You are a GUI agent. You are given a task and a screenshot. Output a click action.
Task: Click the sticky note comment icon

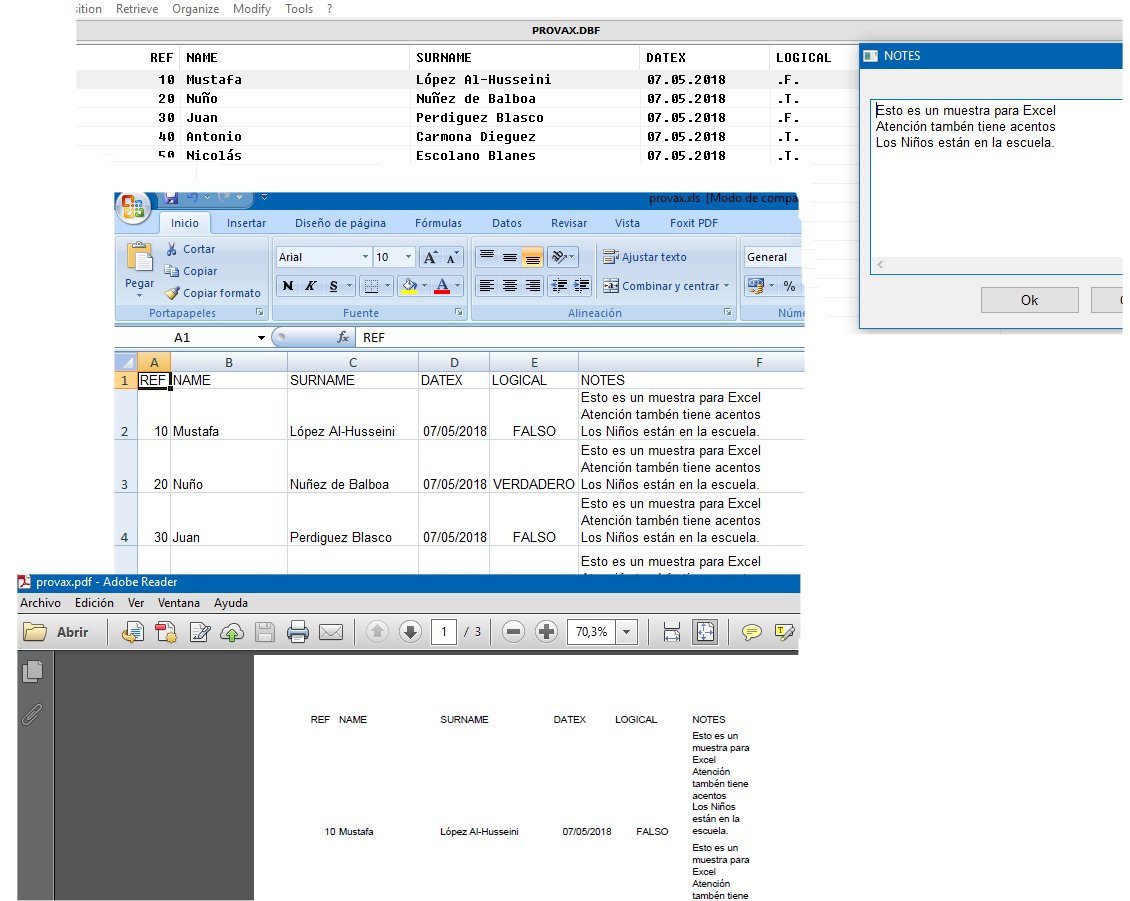coord(752,632)
